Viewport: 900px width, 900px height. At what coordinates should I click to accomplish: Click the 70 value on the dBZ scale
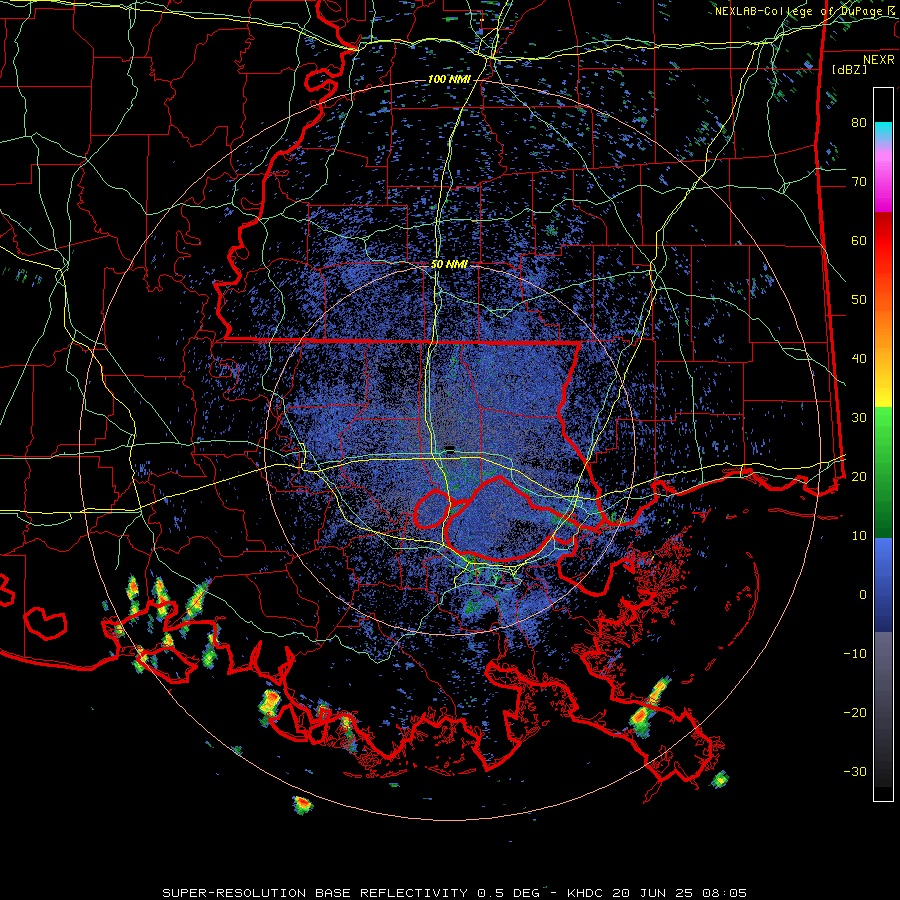pyautogui.click(x=859, y=182)
